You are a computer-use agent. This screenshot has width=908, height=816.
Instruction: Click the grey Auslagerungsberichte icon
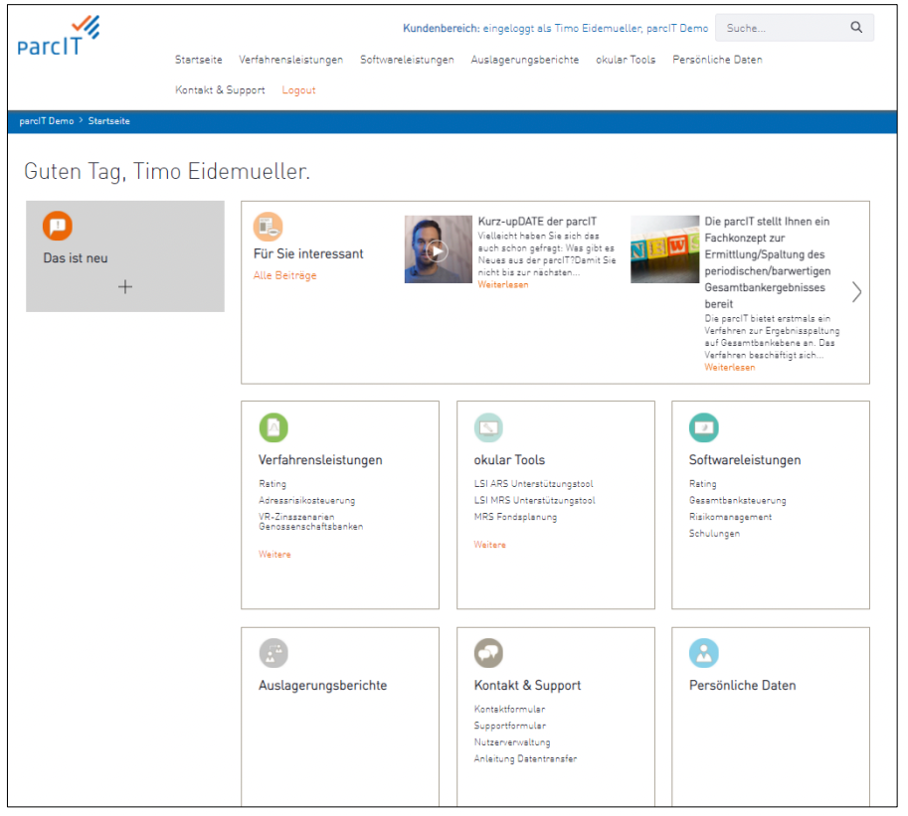(x=273, y=653)
